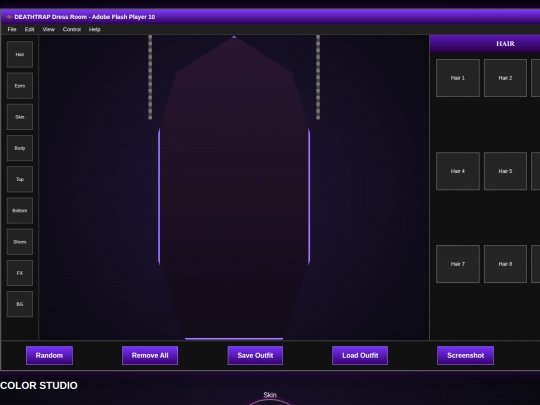The height and width of the screenshot is (405, 540).
Task: Open the Edit menu
Action: point(29,29)
